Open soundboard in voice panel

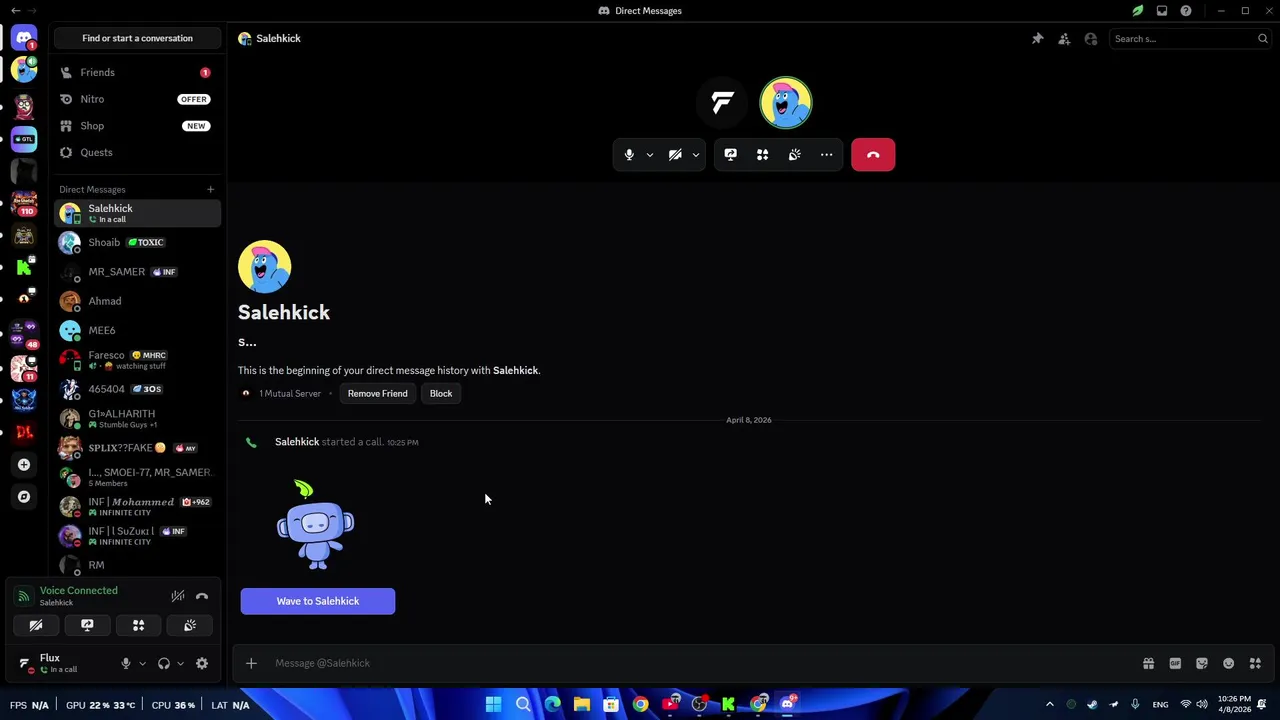190,625
